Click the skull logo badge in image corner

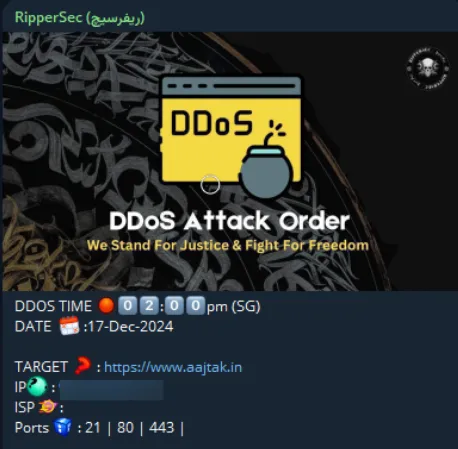(x=428, y=69)
